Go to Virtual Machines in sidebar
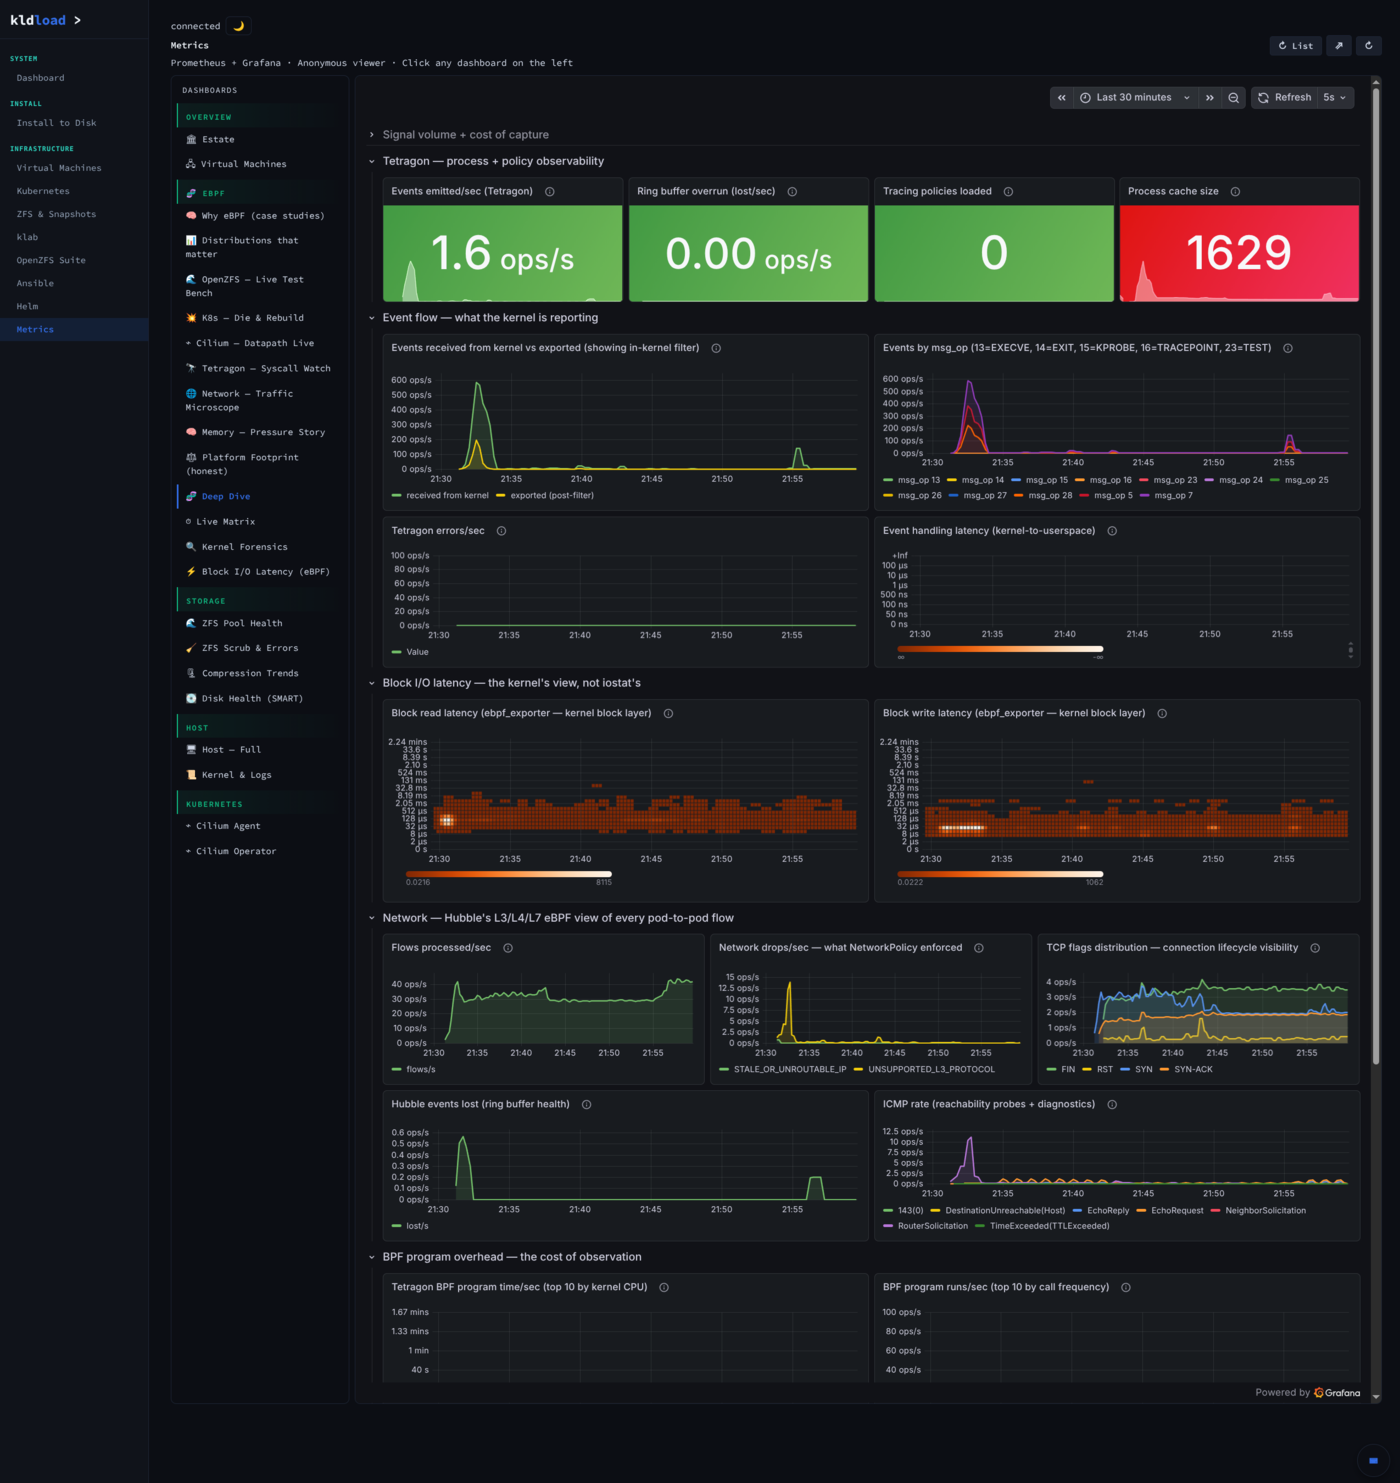 [x=59, y=168]
